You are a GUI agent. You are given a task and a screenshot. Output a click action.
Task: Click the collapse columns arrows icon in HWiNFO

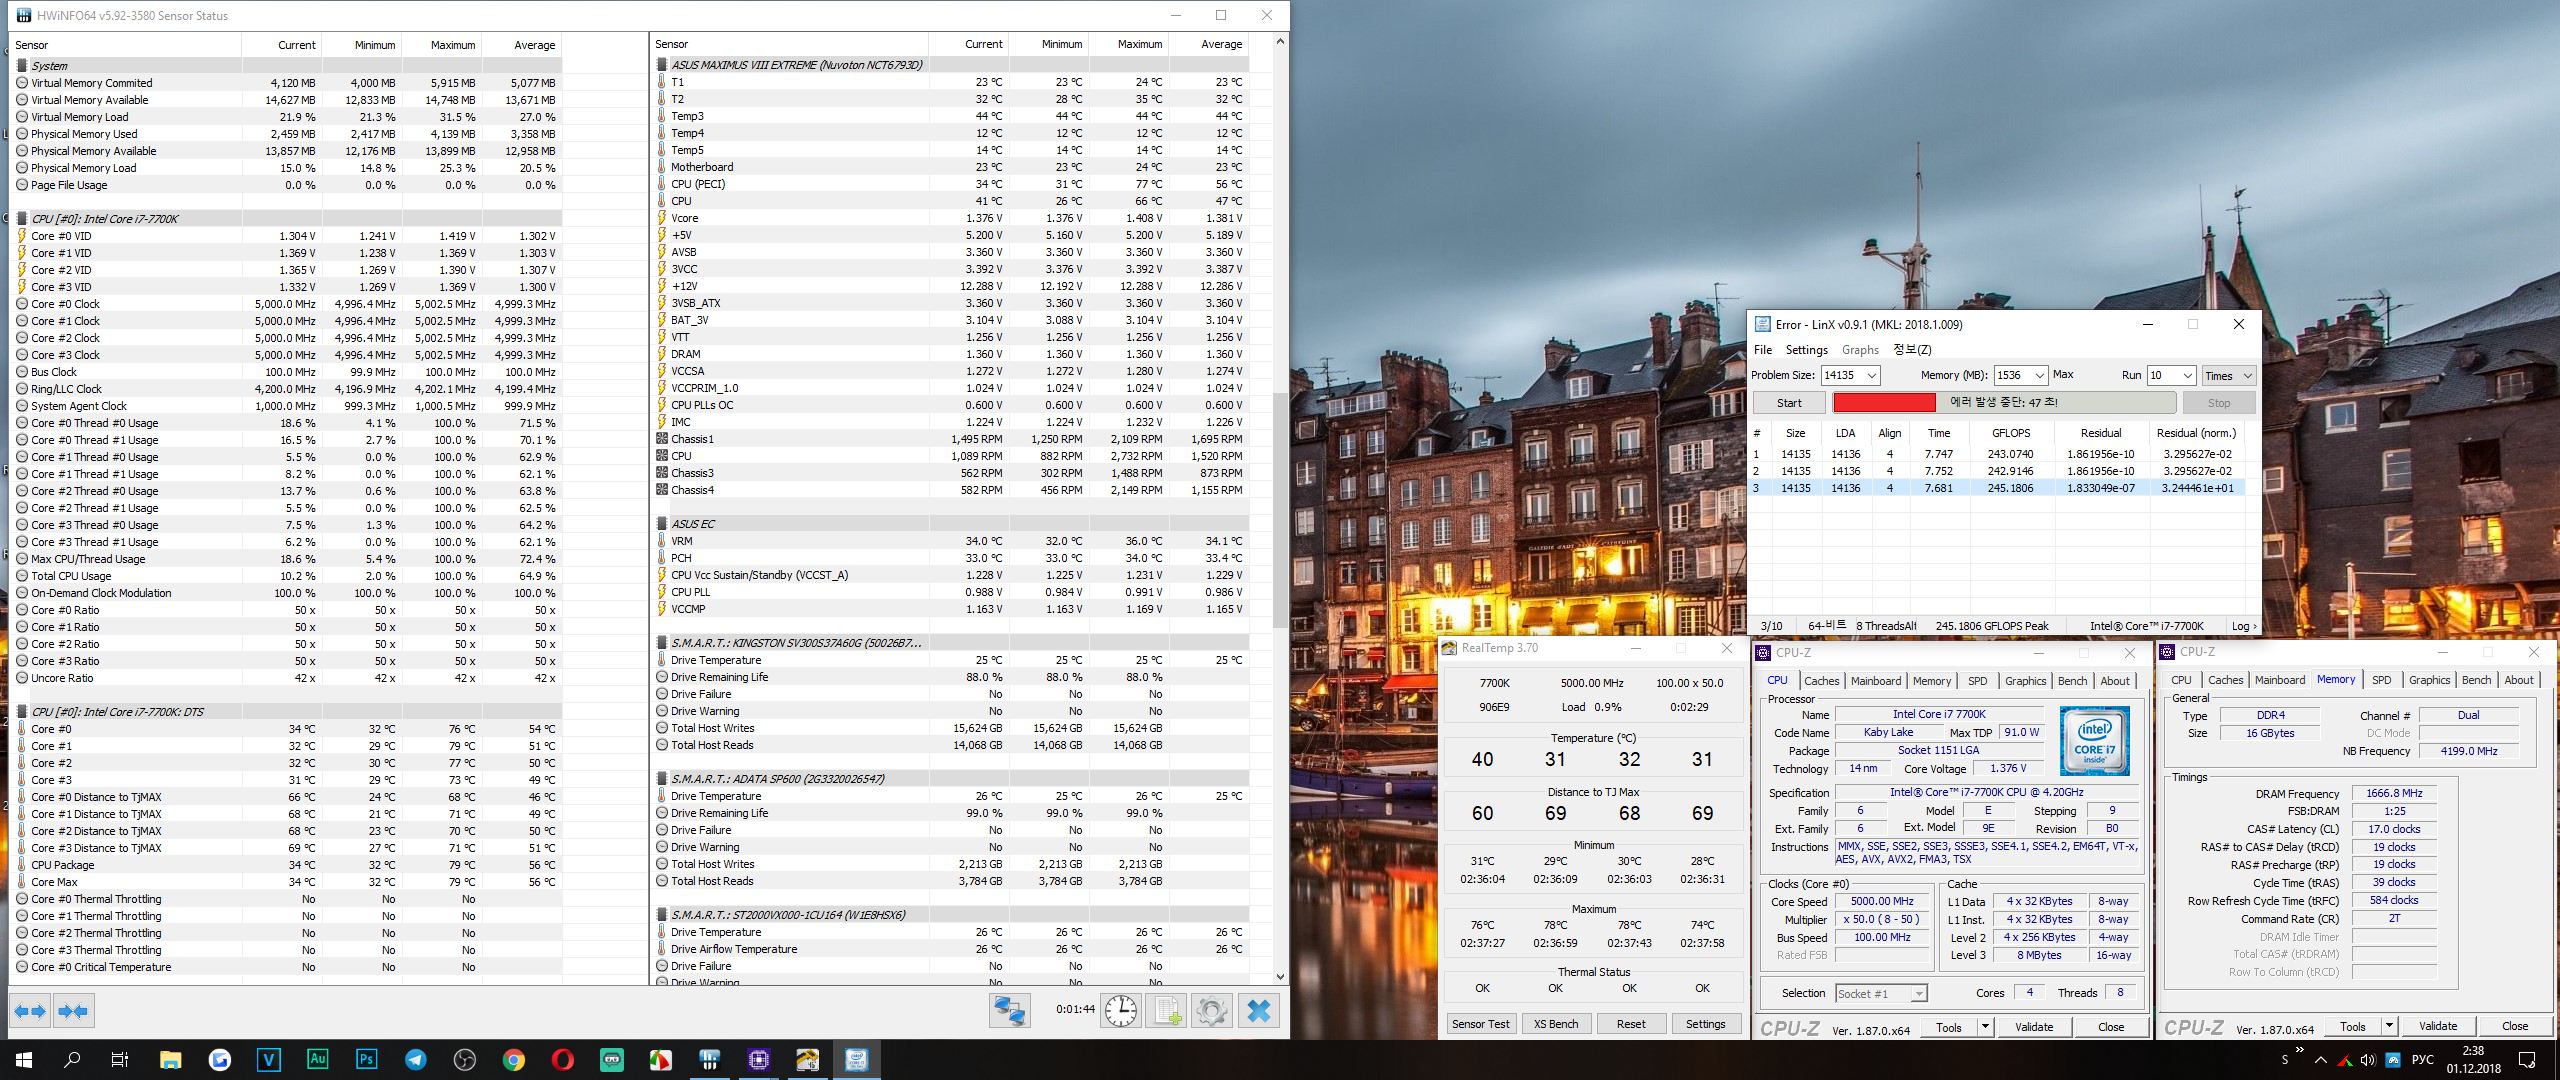point(73,1011)
